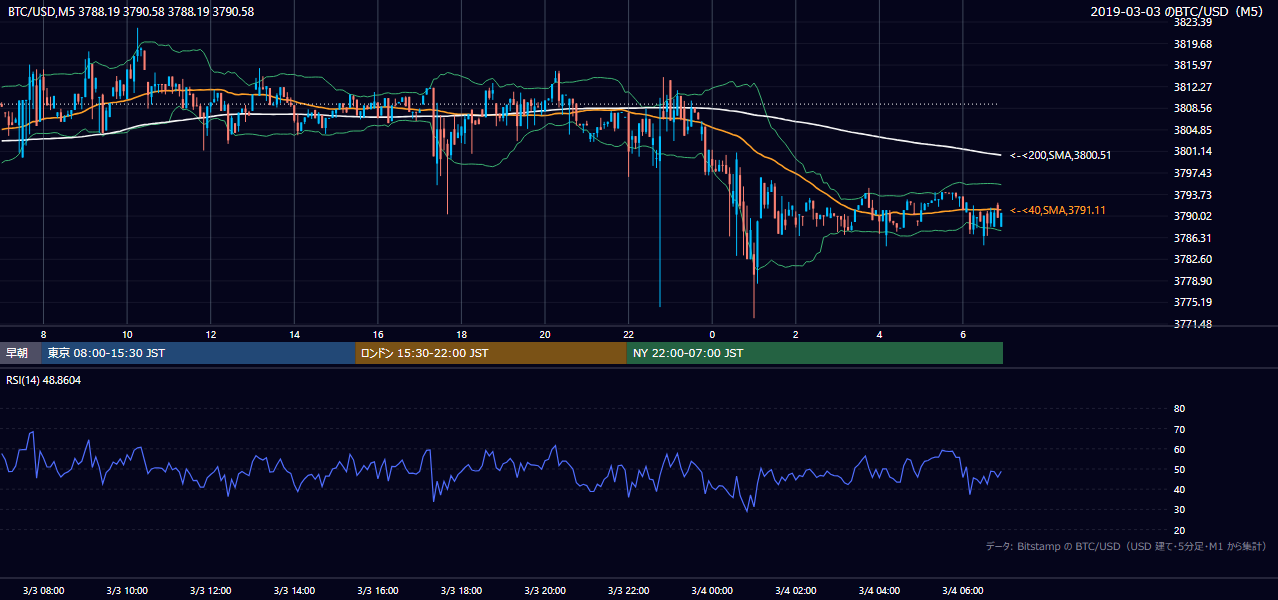This screenshot has width=1278, height=600.
Task: Click the 40 SMA 3791.11 label
Action: (x=1057, y=210)
